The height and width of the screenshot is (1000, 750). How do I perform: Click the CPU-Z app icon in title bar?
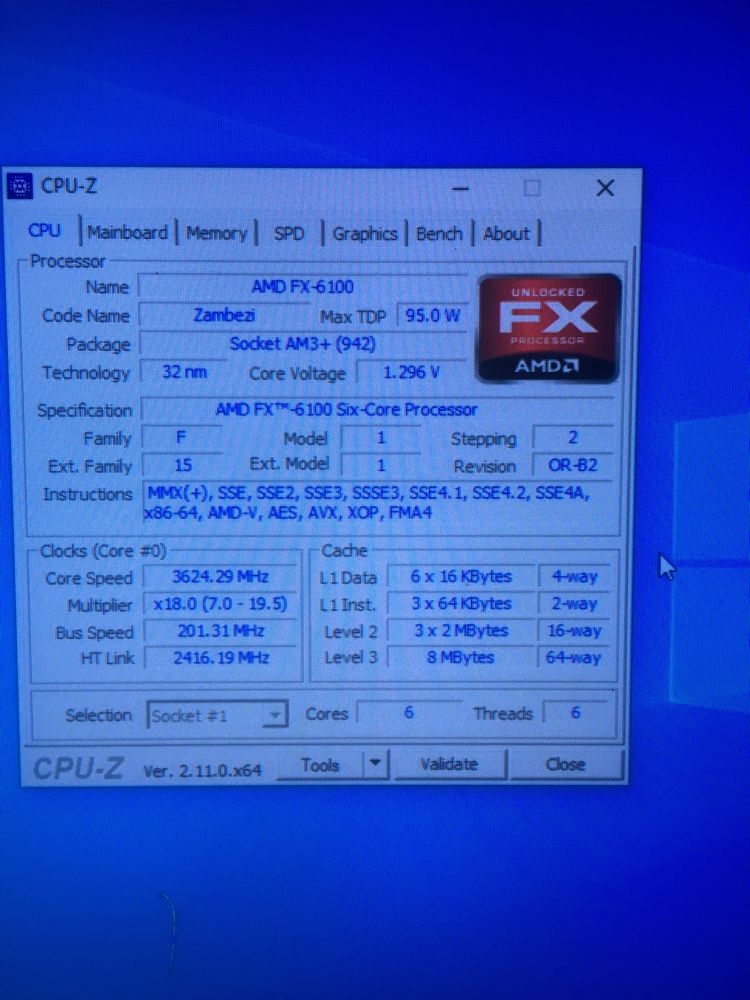point(19,186)
